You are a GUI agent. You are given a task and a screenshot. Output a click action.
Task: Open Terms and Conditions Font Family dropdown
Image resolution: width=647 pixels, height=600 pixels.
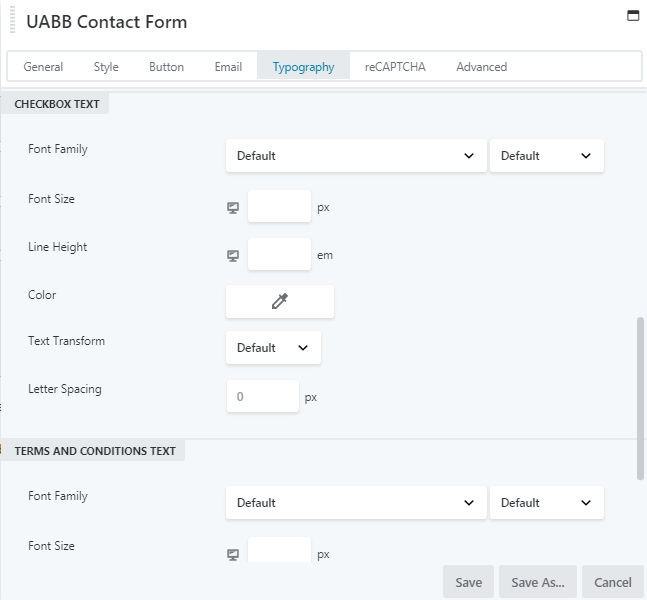tap(355, 503)
